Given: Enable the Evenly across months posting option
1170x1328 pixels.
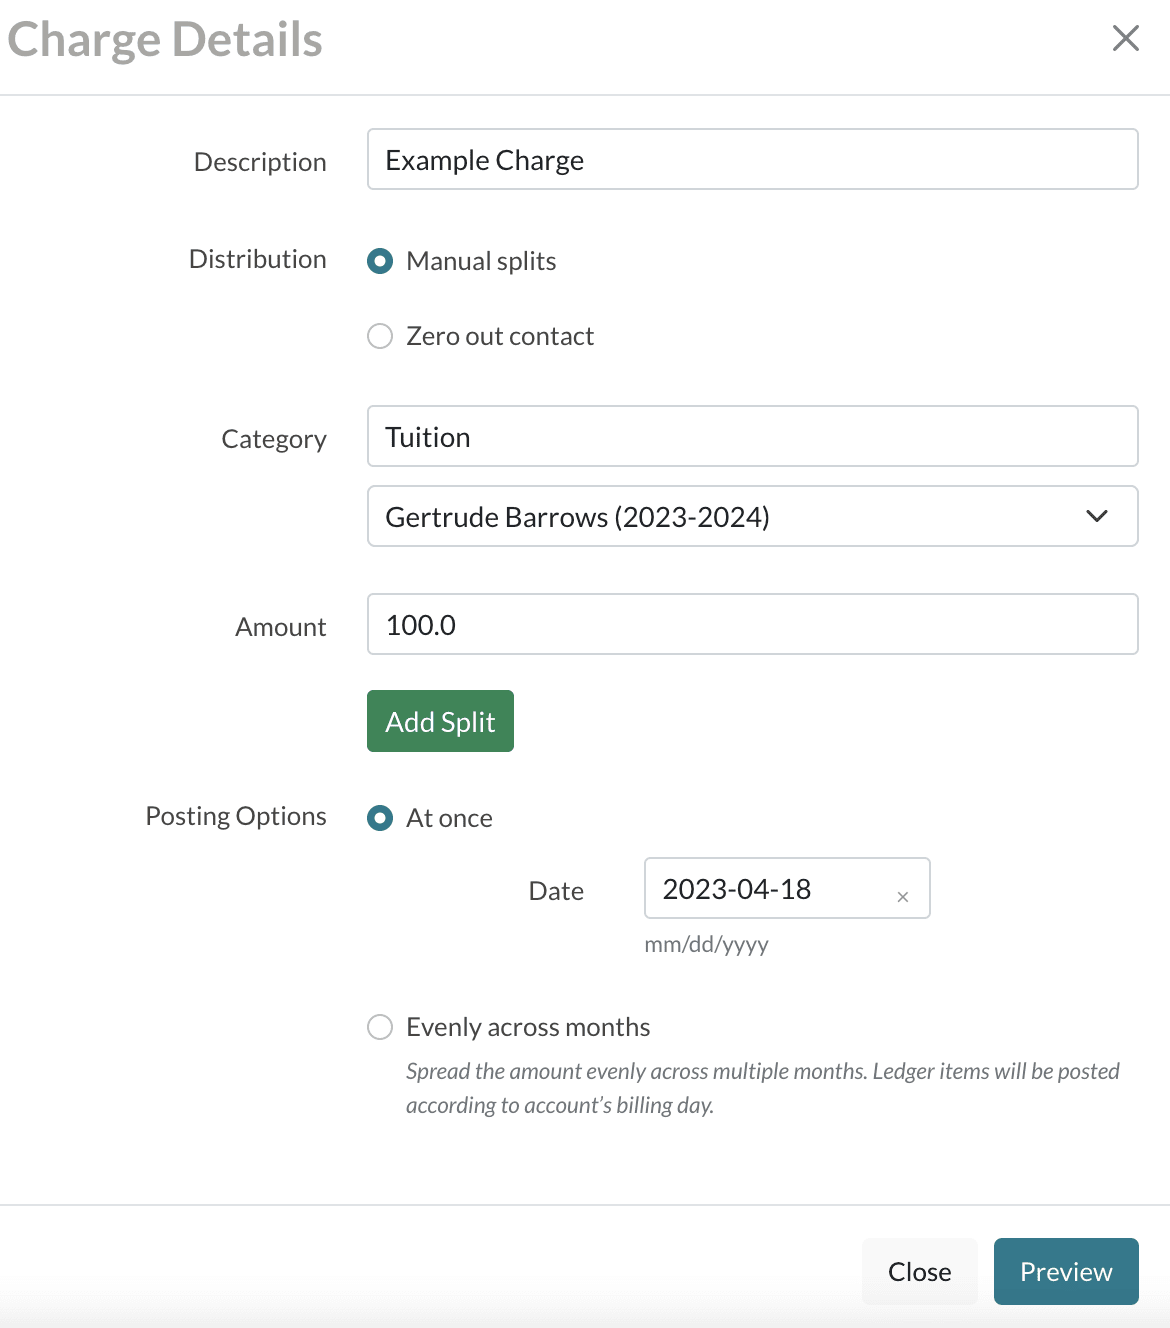Looking at the screenshot, I should click(380, 1027).
